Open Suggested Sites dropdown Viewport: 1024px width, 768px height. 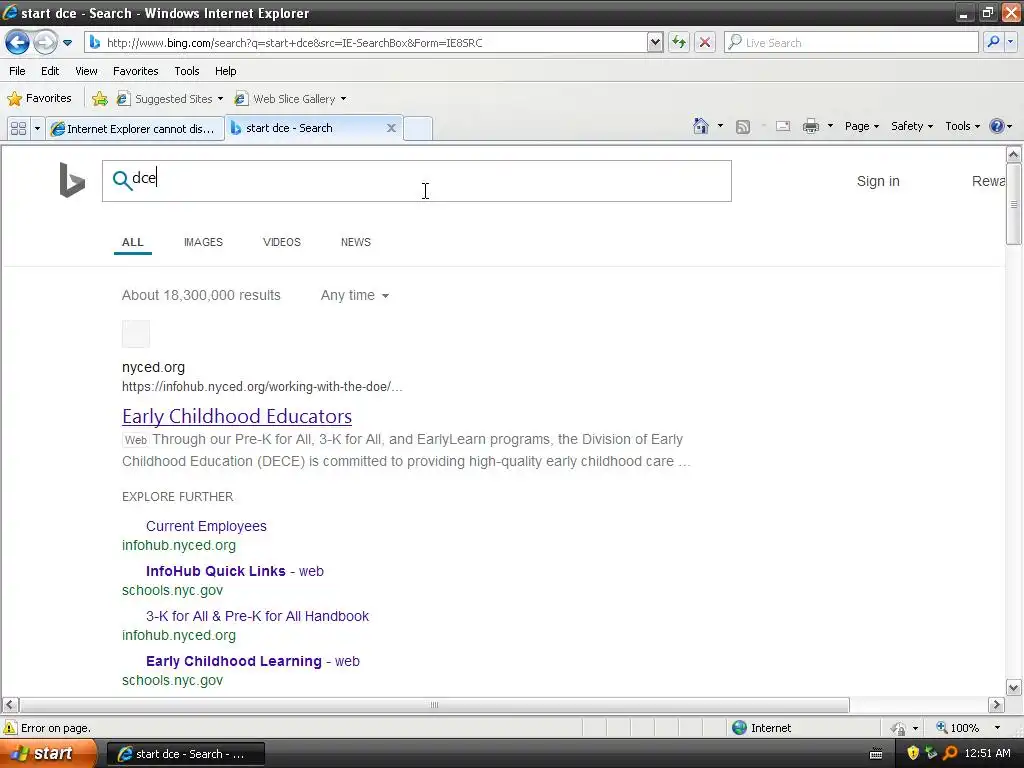click(169, 99)
